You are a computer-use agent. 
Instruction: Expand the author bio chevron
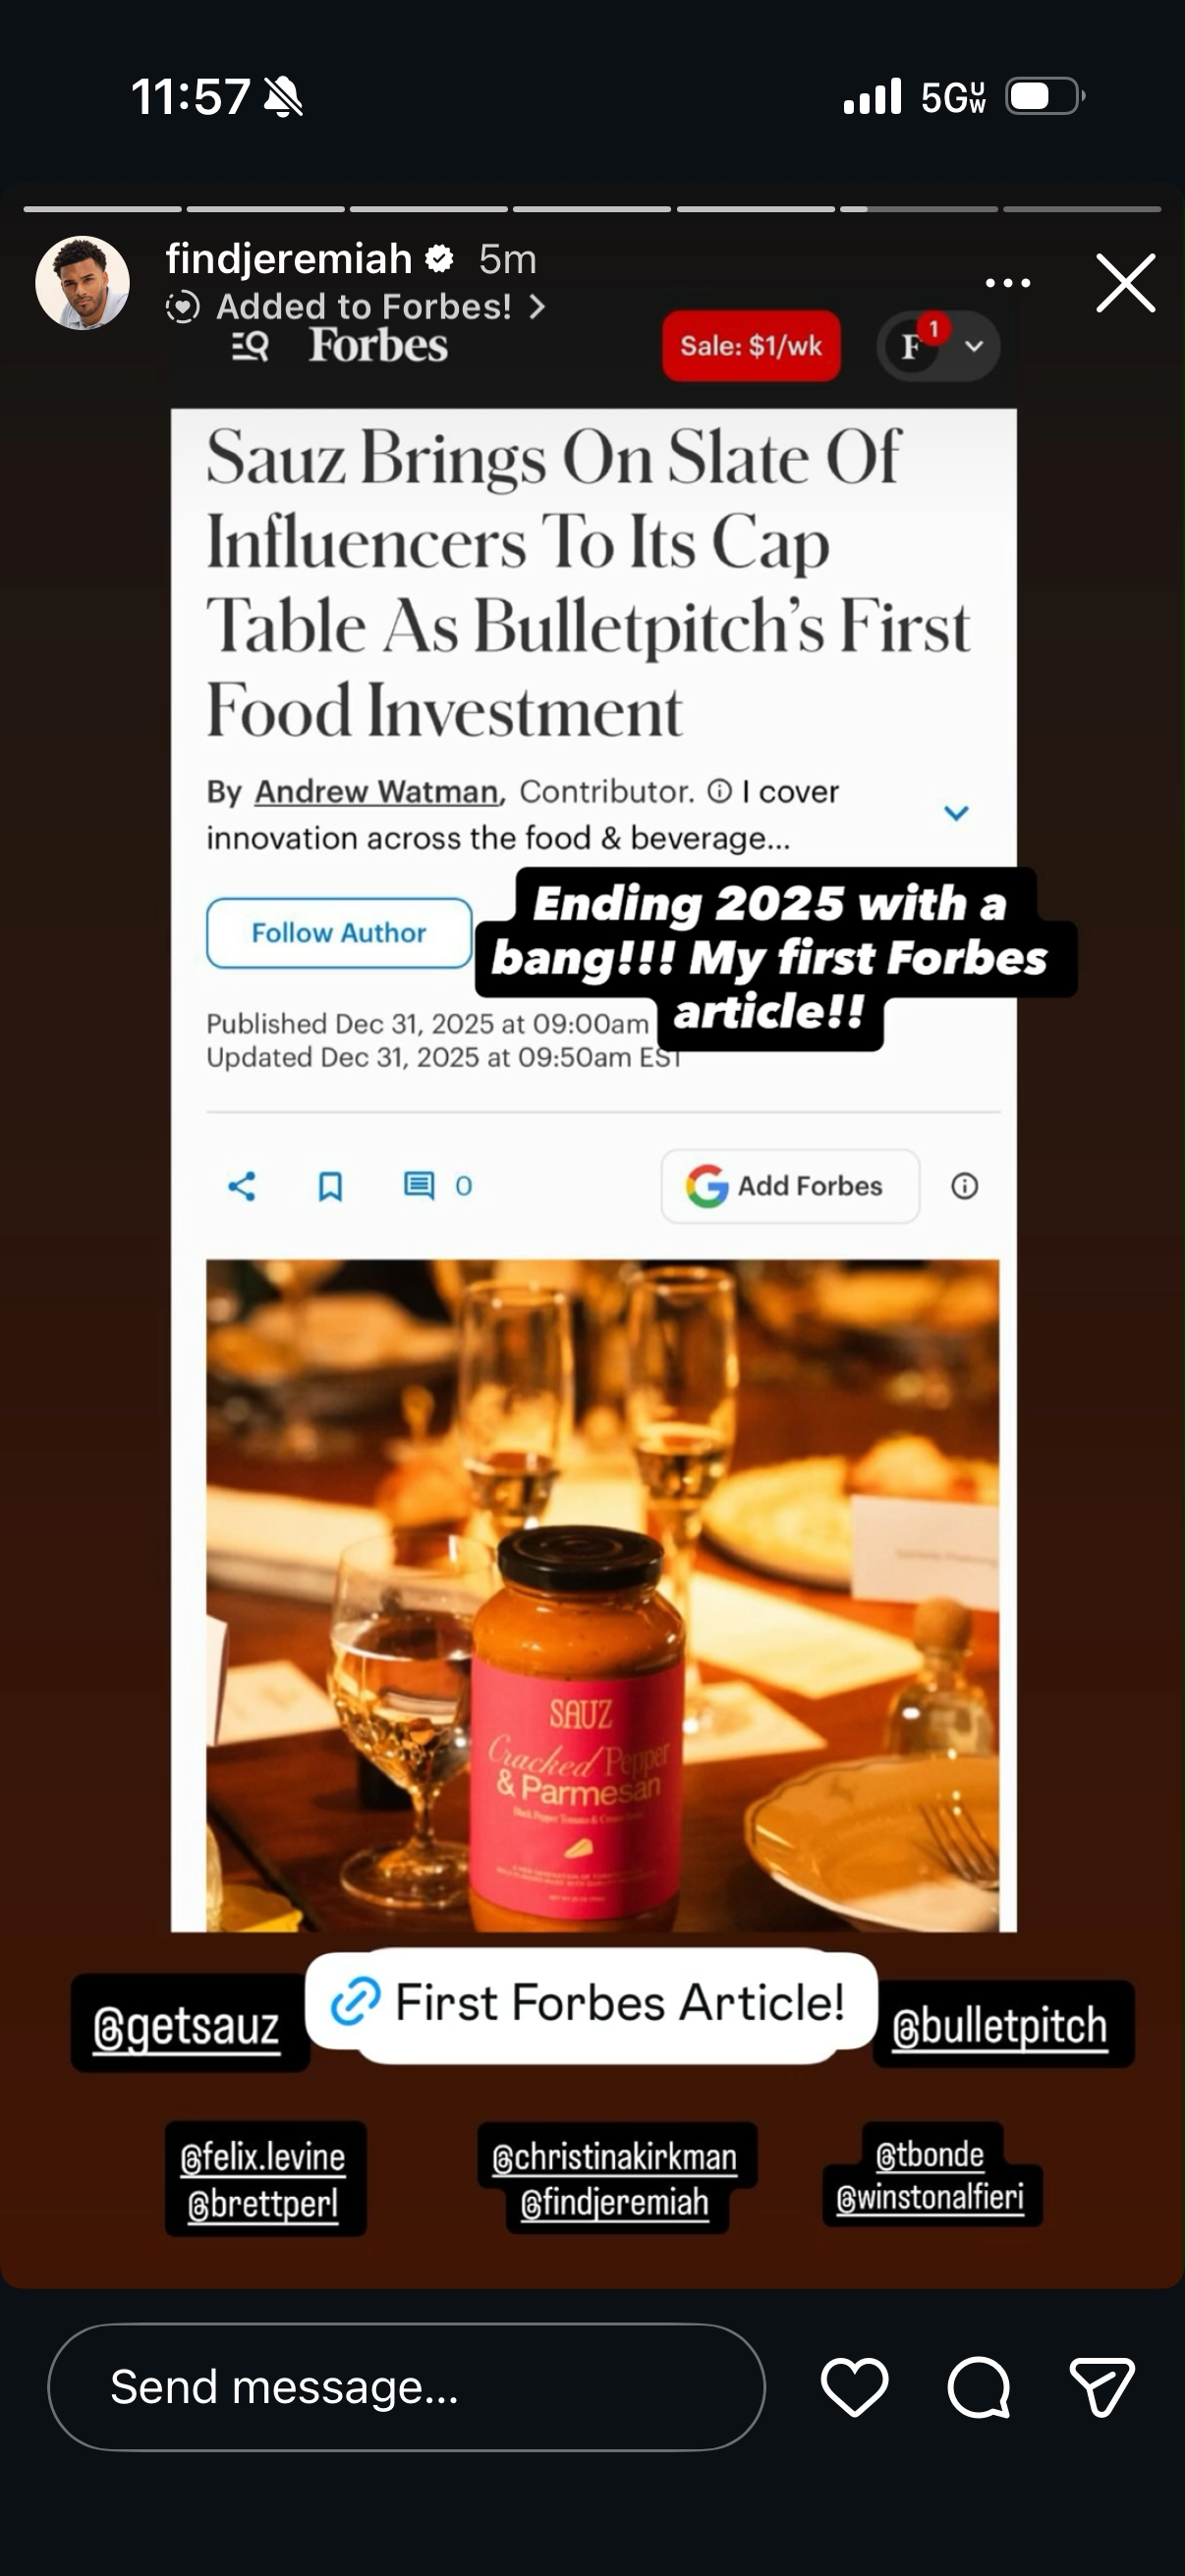956,813
